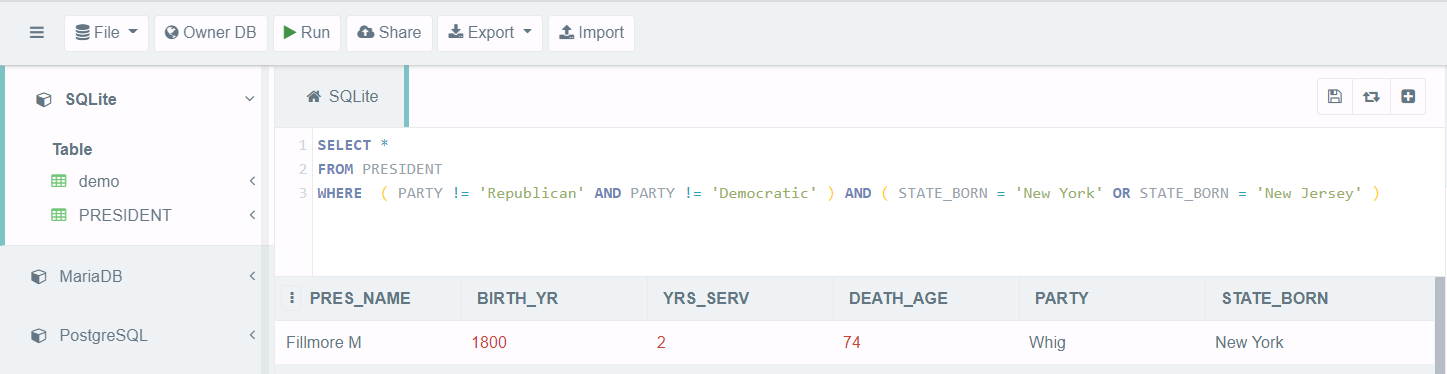The width and height of the screenshot is (1447, 374).
Task: Click the results column options dots icon
Action: [x=292, y=298]
